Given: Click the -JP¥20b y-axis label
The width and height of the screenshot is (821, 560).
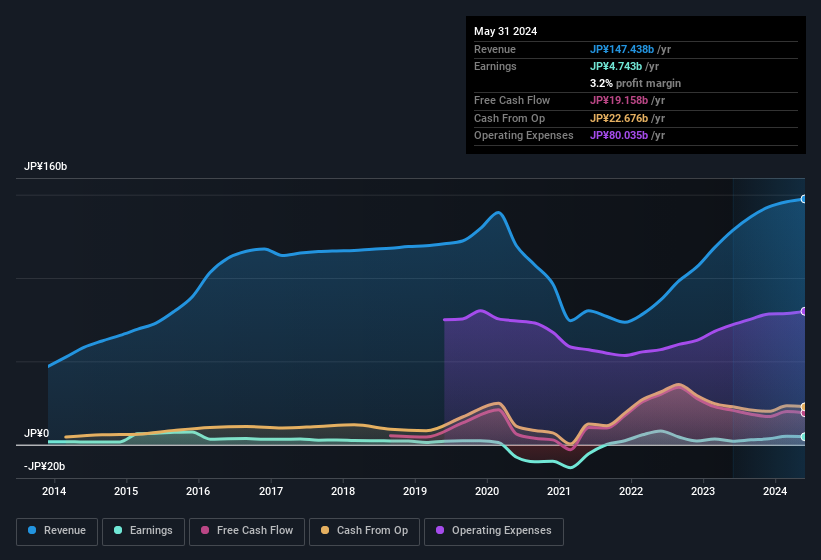Looking at the screenshot, I should tap(45, 466).
